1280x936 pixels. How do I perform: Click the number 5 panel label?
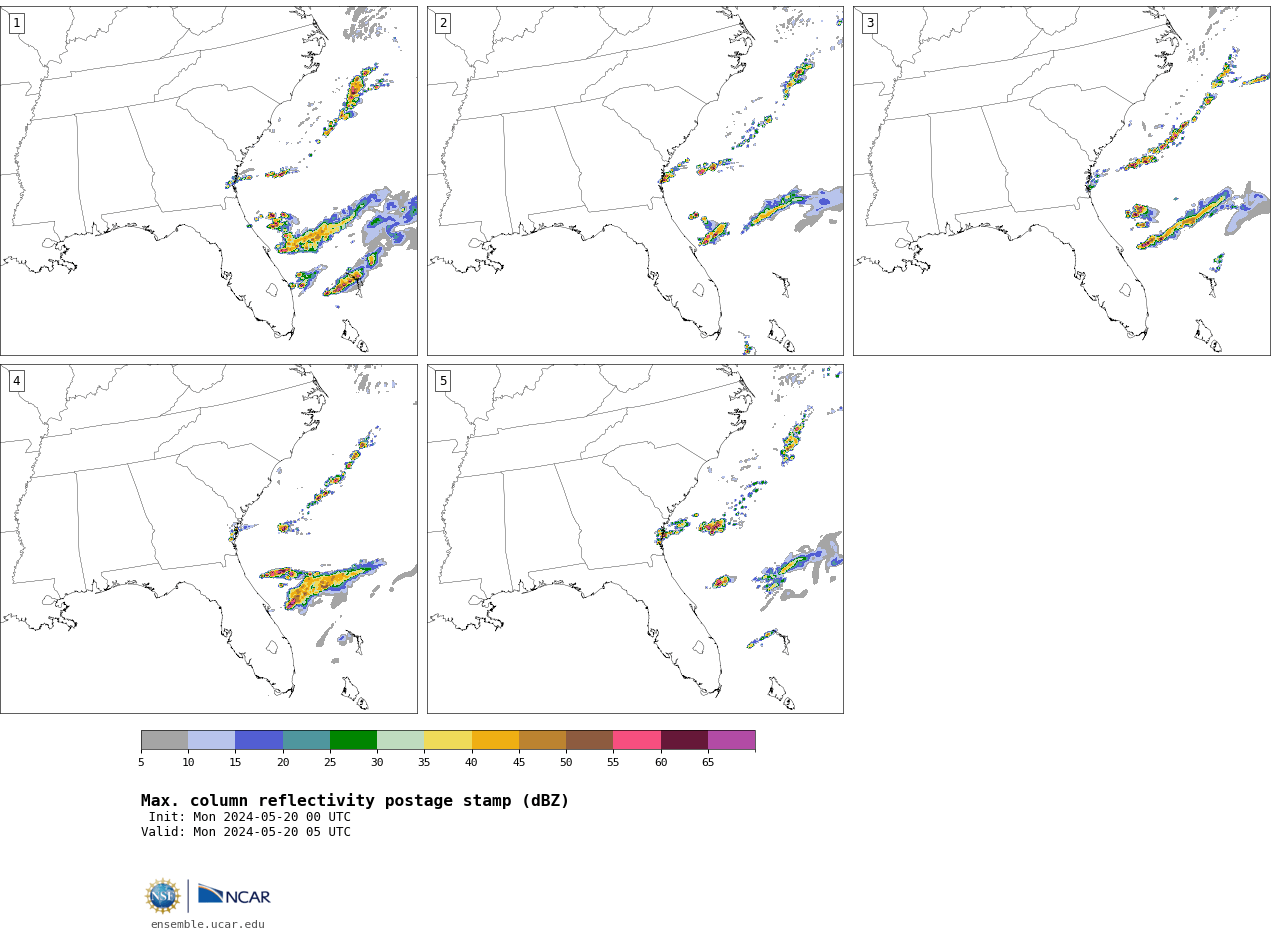point(443,381)
